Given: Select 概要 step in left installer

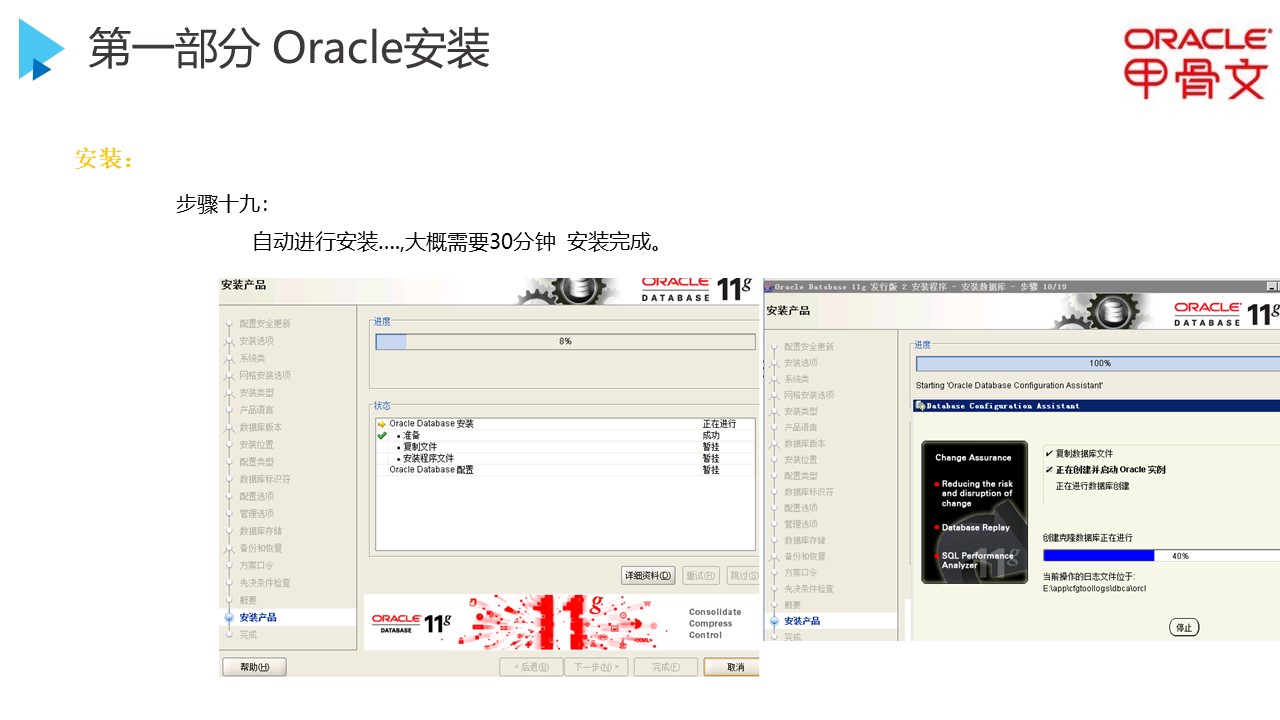Looking at the screenshot, I should pyautogui.click(x=248, y=600).
